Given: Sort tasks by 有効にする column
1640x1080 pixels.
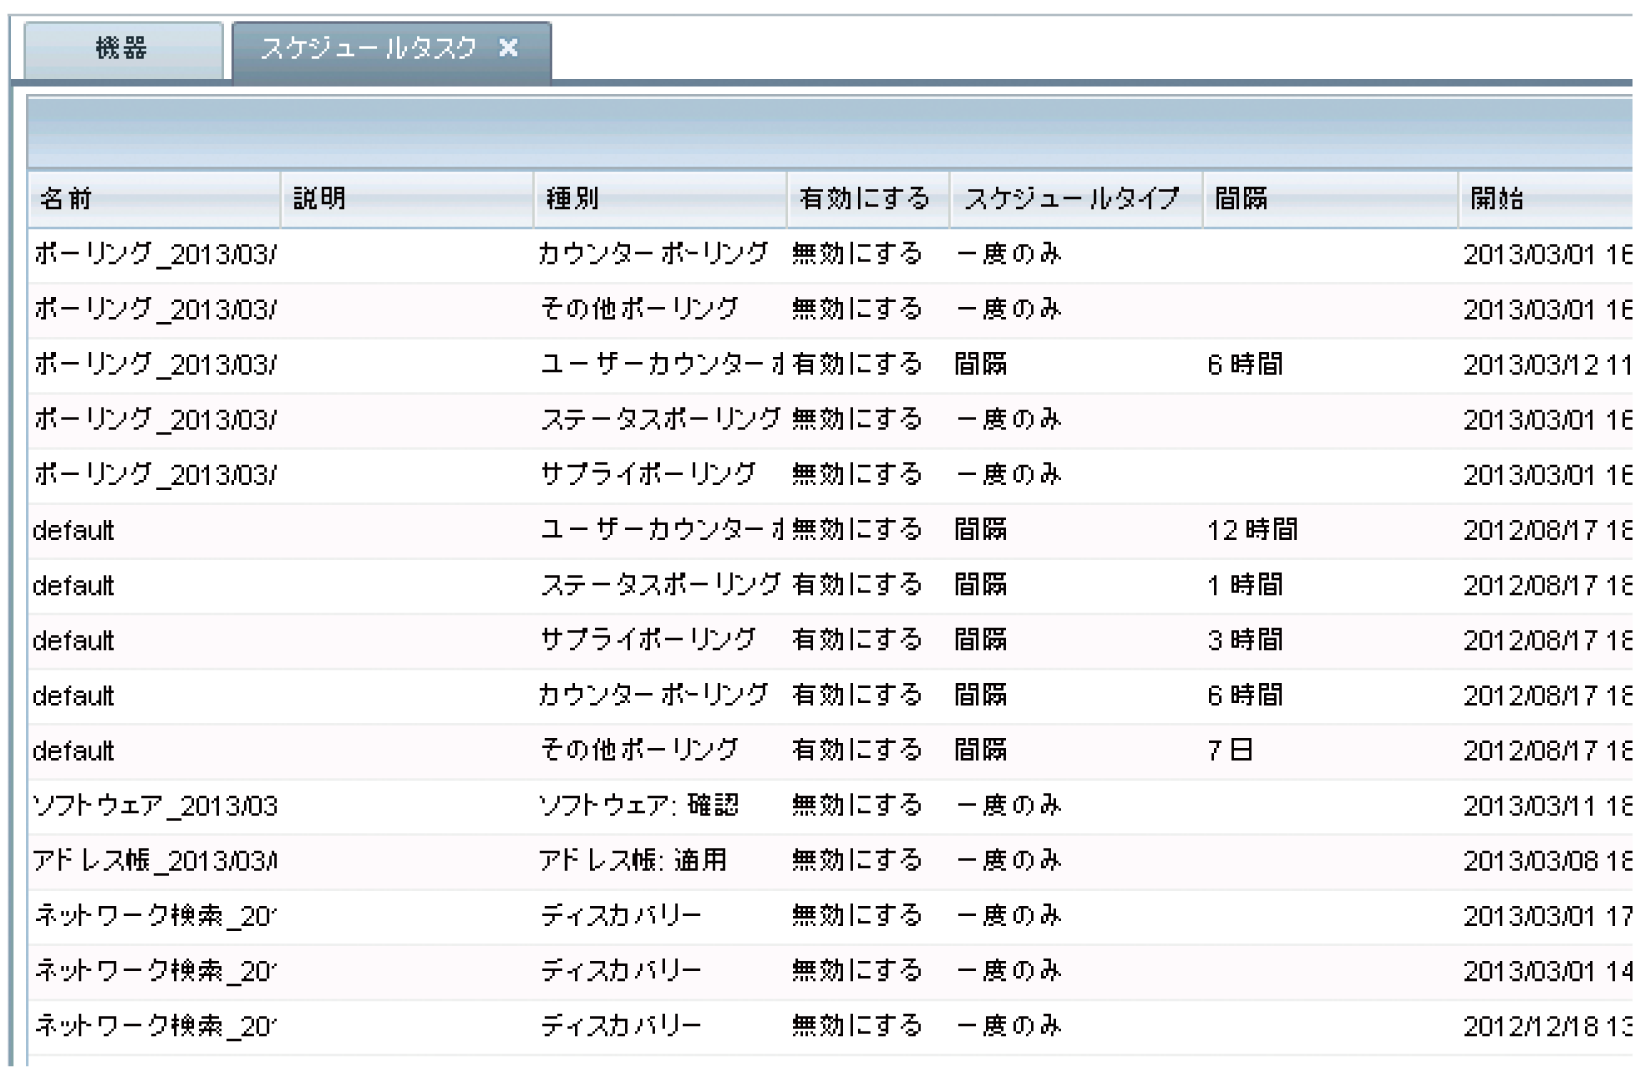Looking at the screenshot, I should click(x=864, y=198).
